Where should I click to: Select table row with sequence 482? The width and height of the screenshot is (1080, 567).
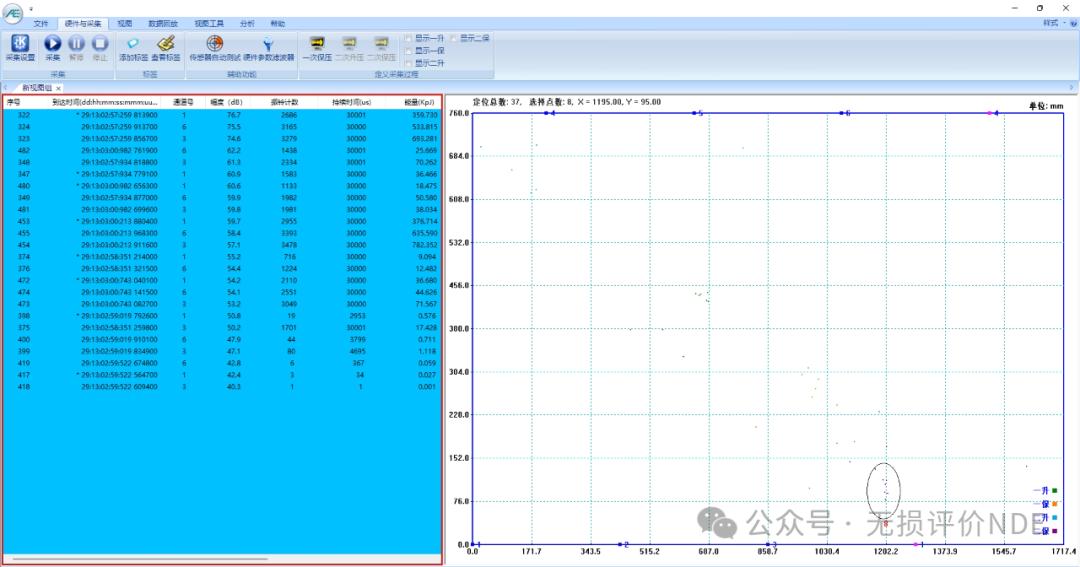(222, 150)
